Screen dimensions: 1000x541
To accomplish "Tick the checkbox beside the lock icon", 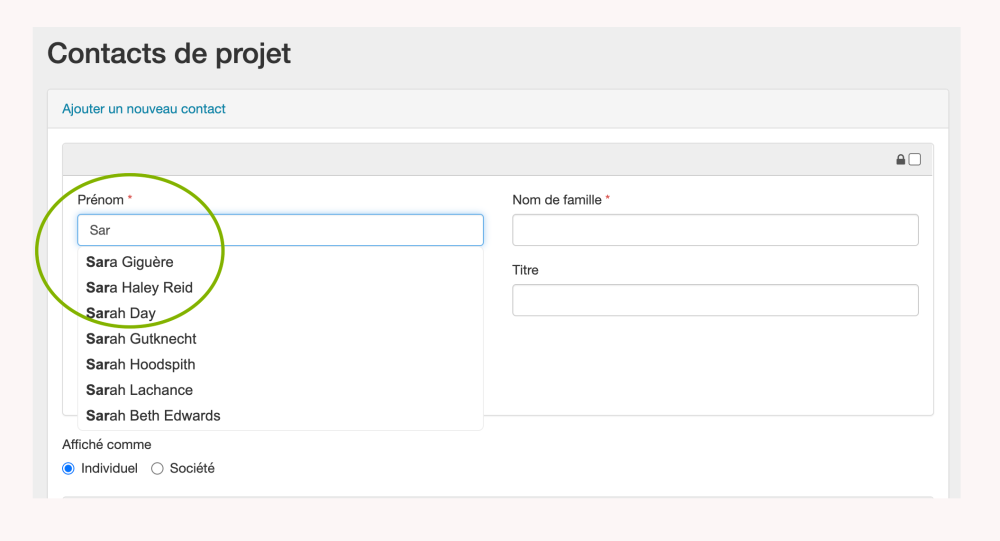I will pyautogui.click(x=915, y=160).
